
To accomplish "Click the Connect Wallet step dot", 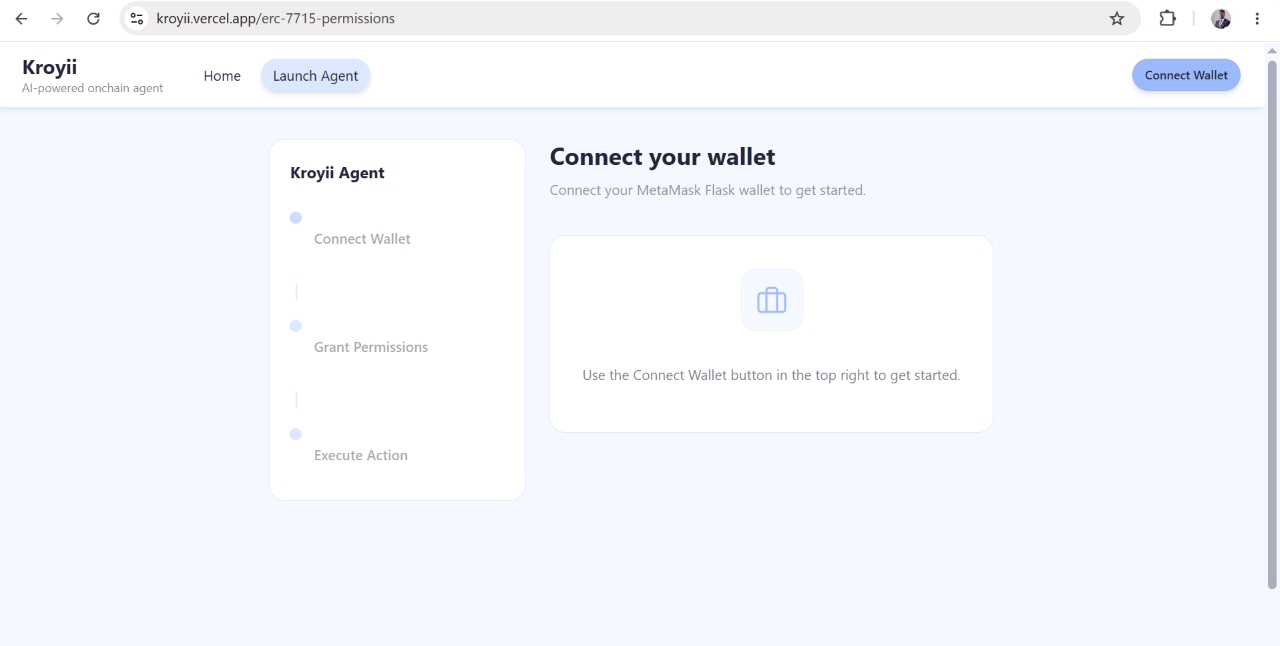I will (x=296, y=218).
